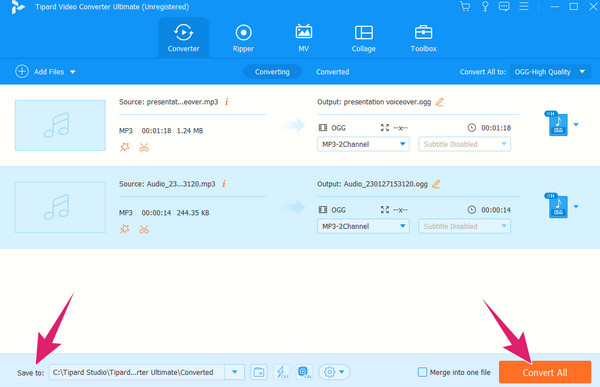The width and height of the screenshot is (600, 387).
Task: Open audio track dropdown for presentation voiceover
Action: [x=363, y=144]
